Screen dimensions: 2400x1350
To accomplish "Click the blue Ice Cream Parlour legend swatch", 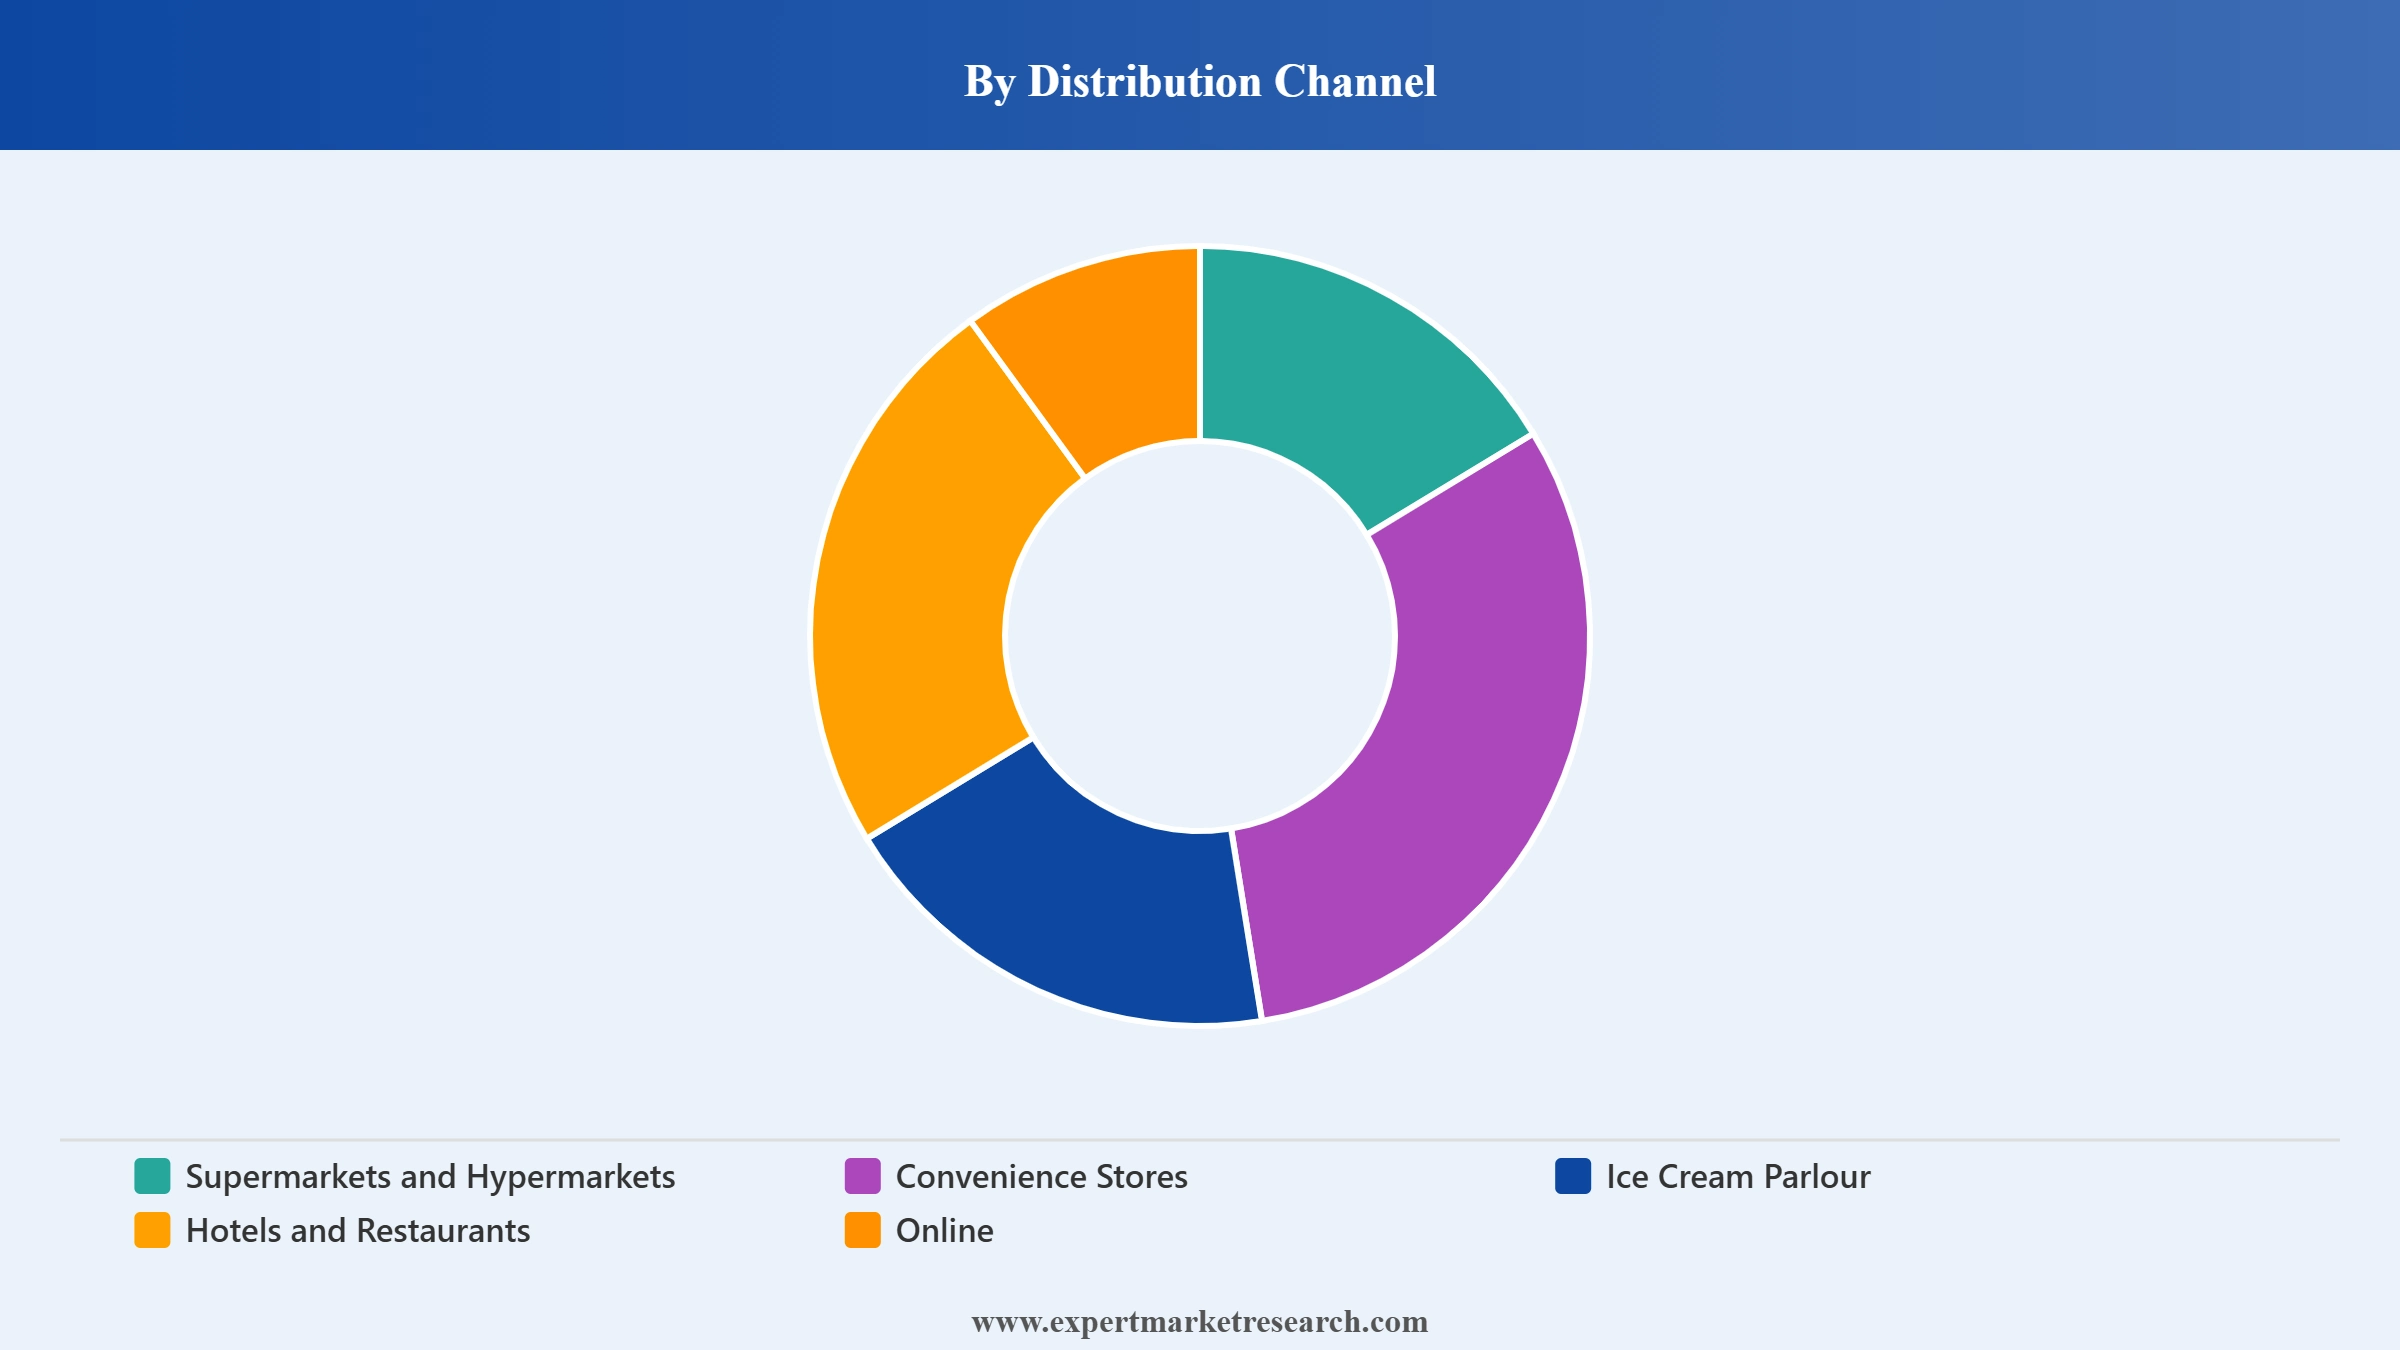I will click(1573, 1176).
